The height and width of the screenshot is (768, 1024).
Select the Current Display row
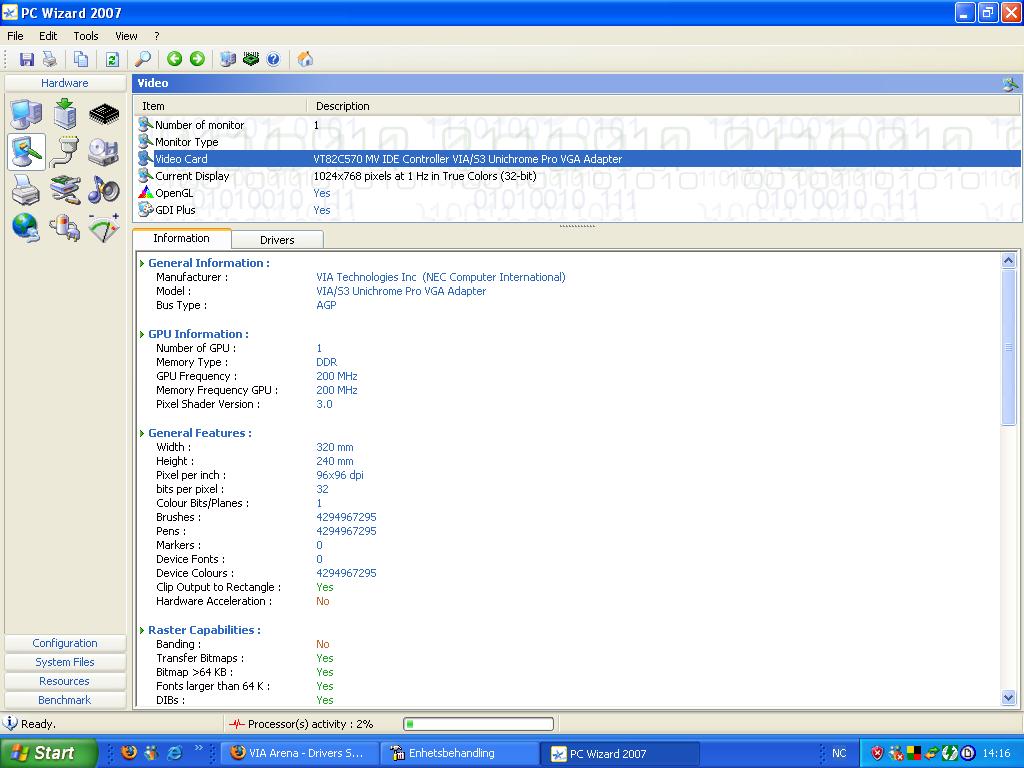[x=577, y=176]
